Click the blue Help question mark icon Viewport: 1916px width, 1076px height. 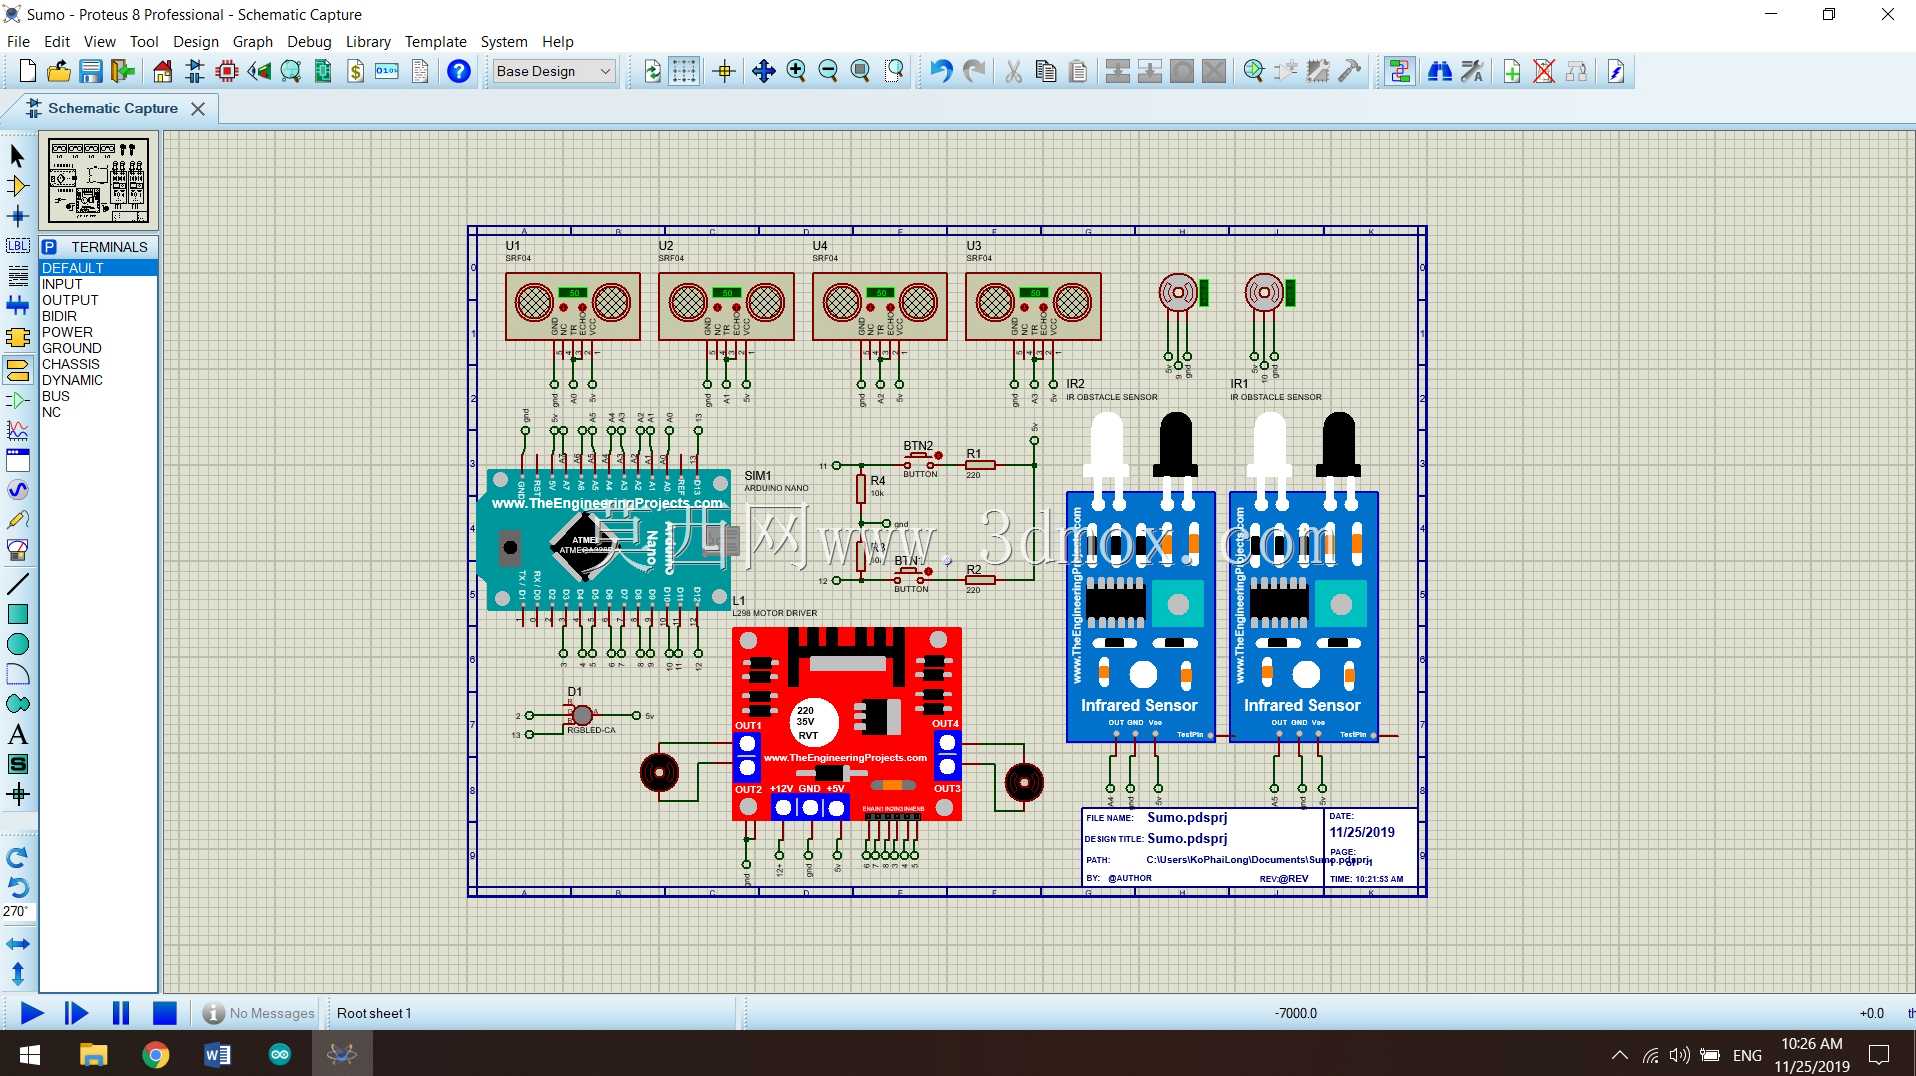point(458,71)
